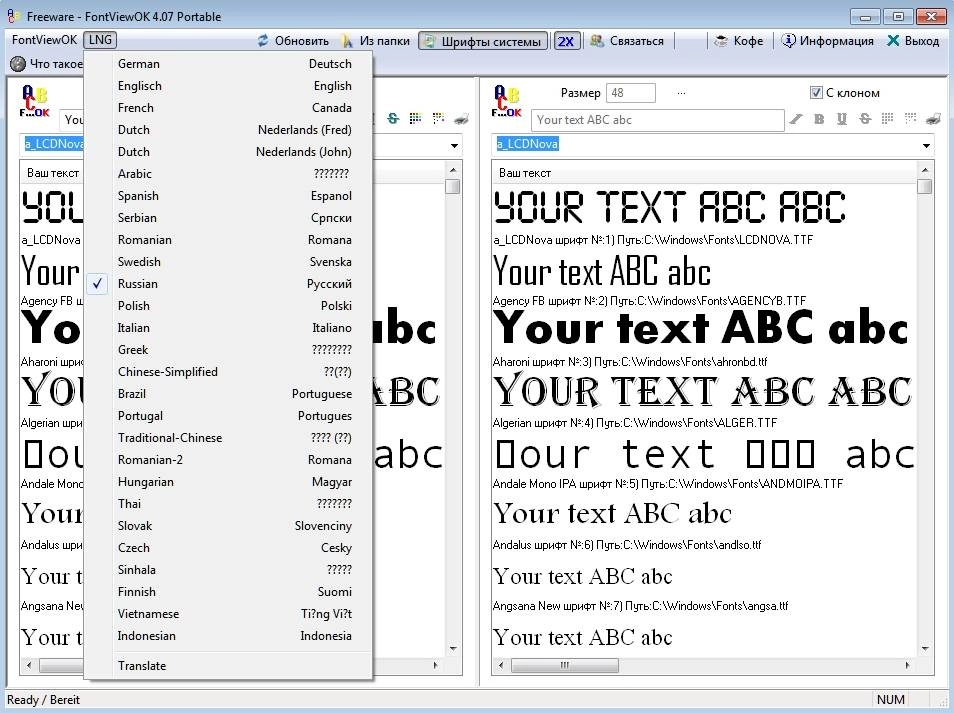
Task: Toggle the 'С клоном' checkbox
Action: [816, 92]
